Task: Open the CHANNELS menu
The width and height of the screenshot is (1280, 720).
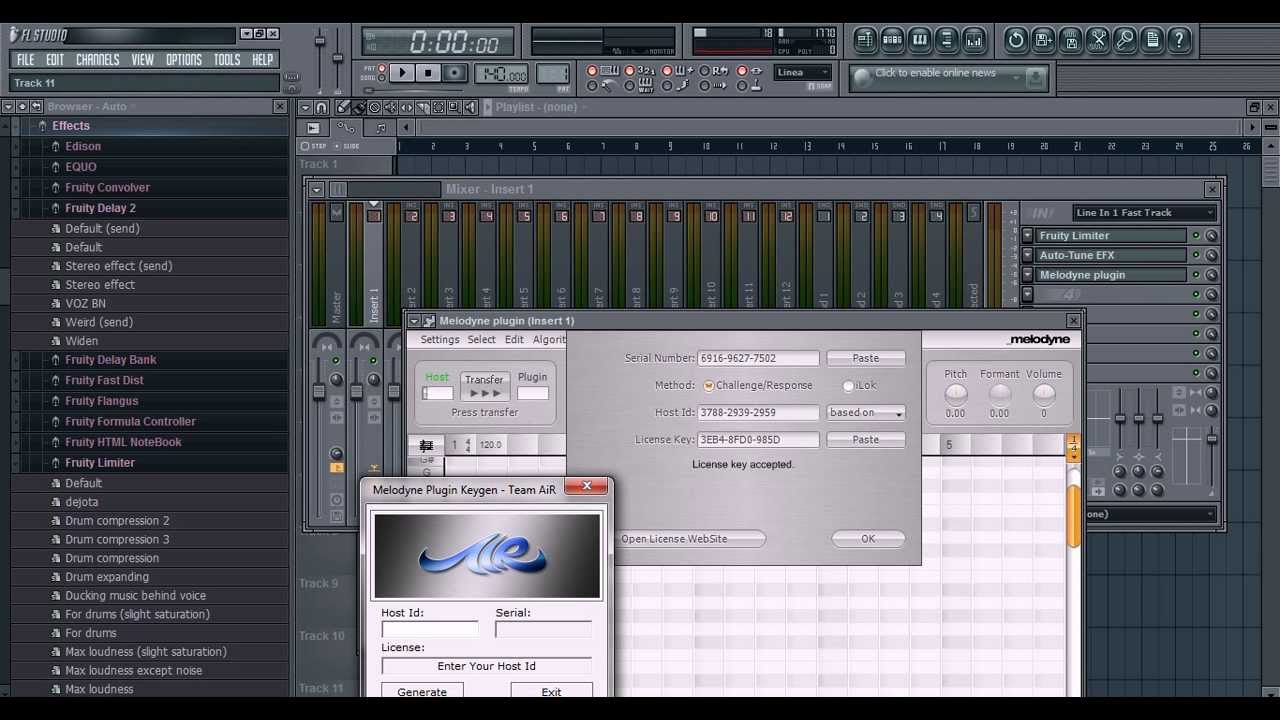Action: point(97,60)
